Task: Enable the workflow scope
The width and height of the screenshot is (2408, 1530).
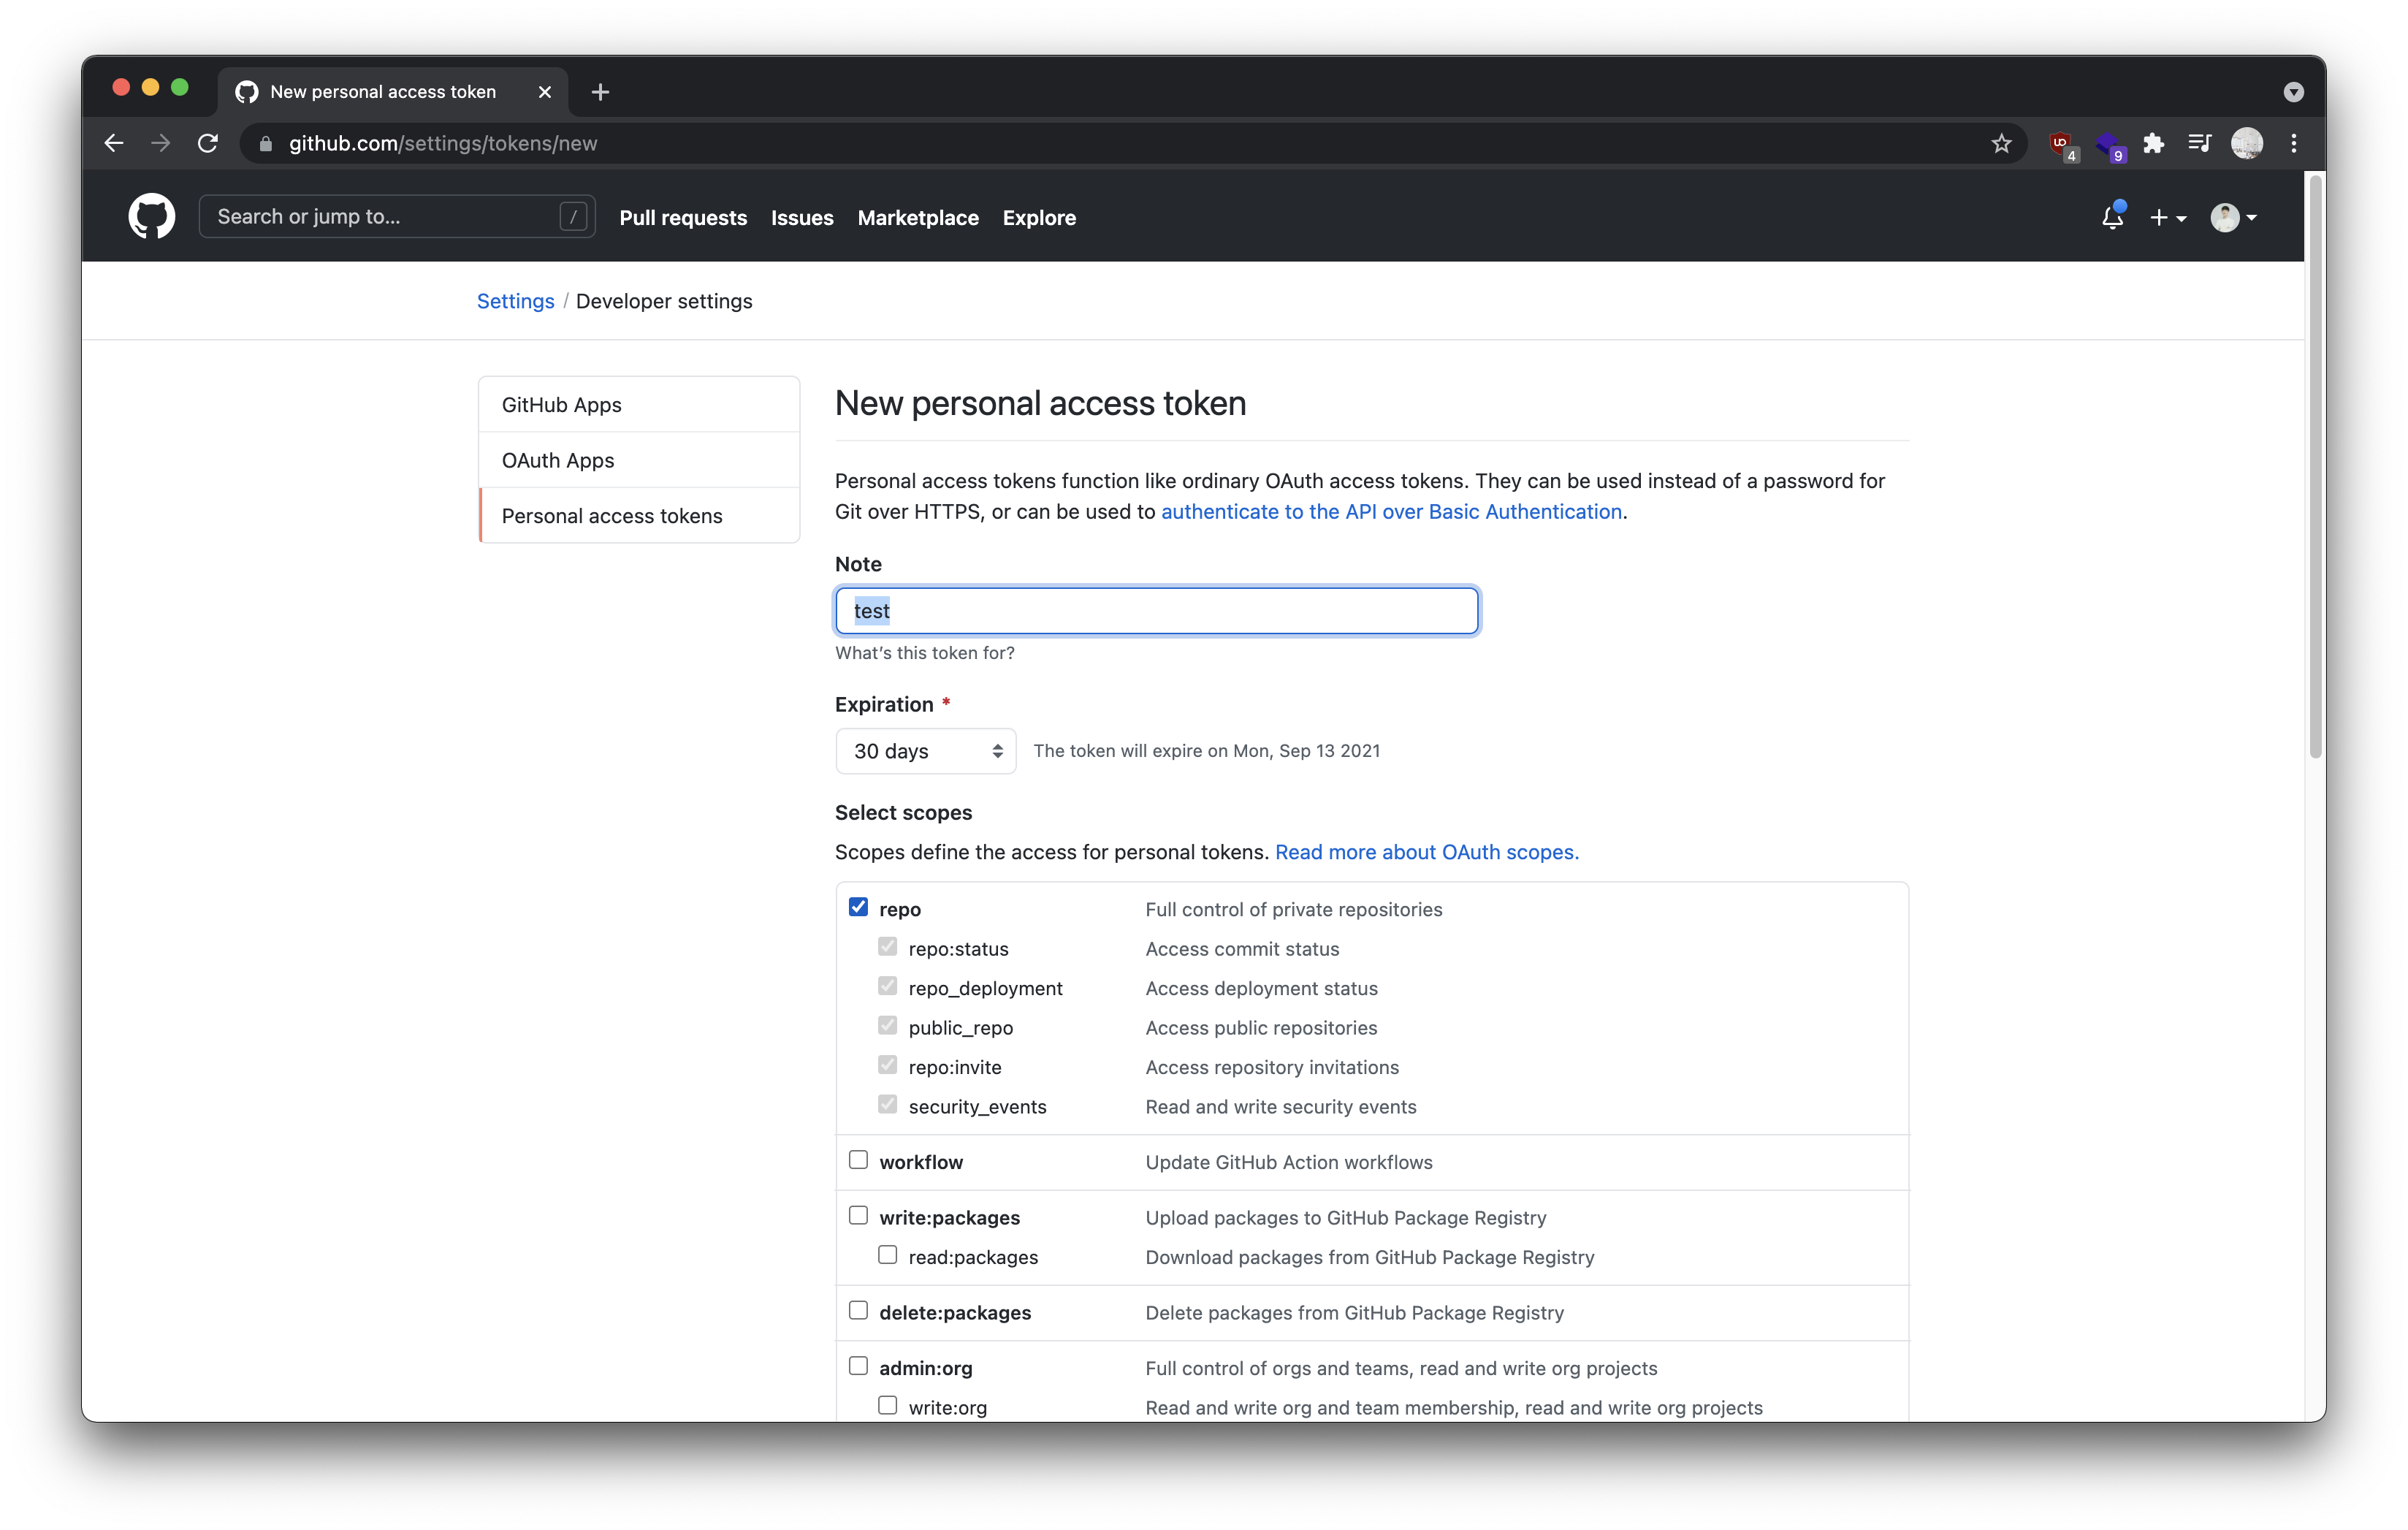Action: point(858,1160)
